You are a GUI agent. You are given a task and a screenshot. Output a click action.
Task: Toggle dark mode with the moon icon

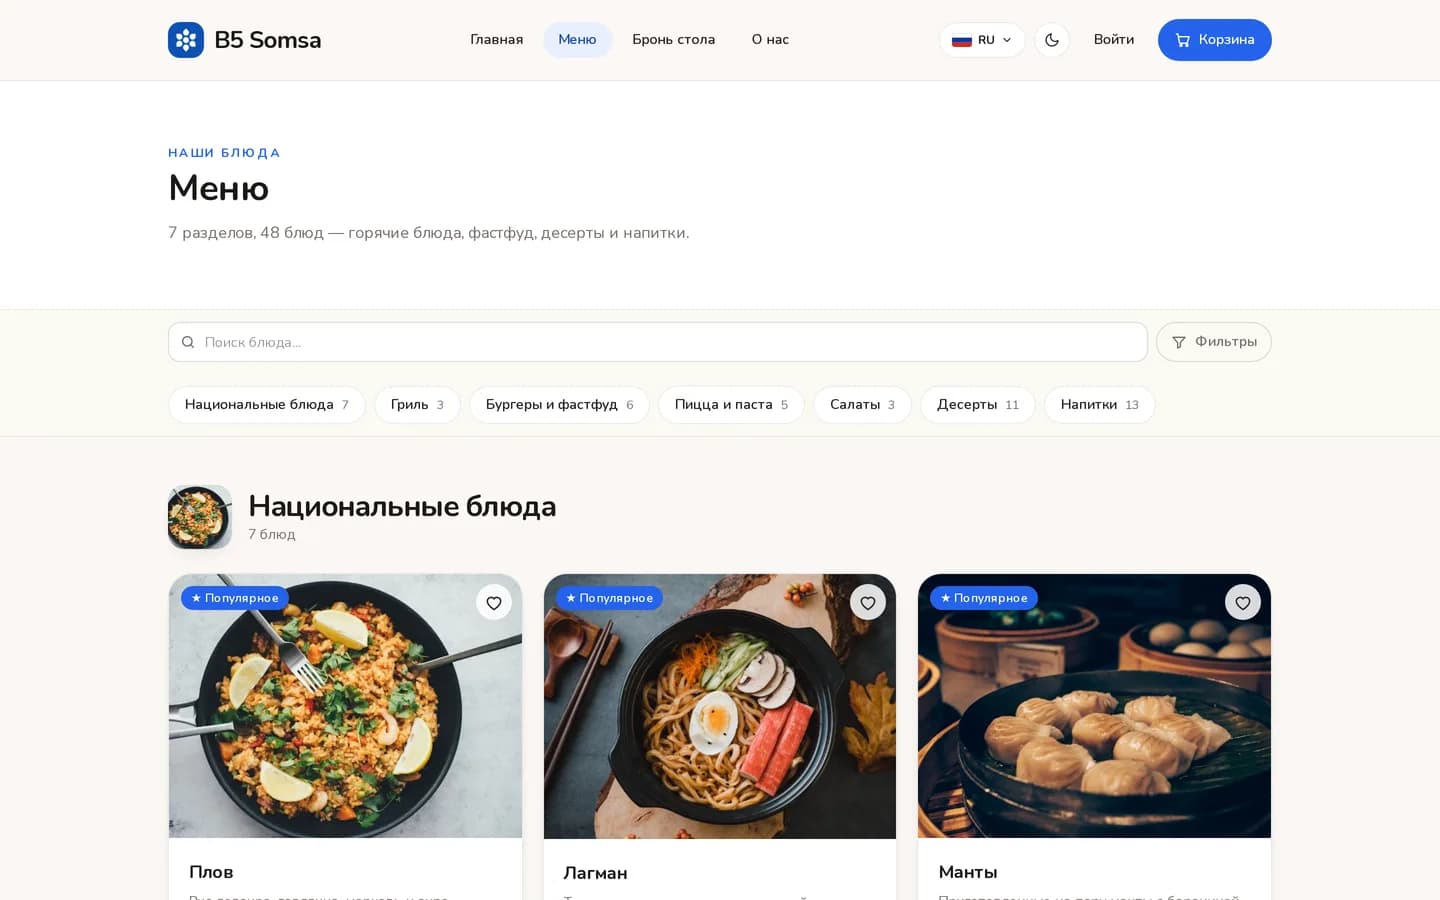[x=1052, y=40]
